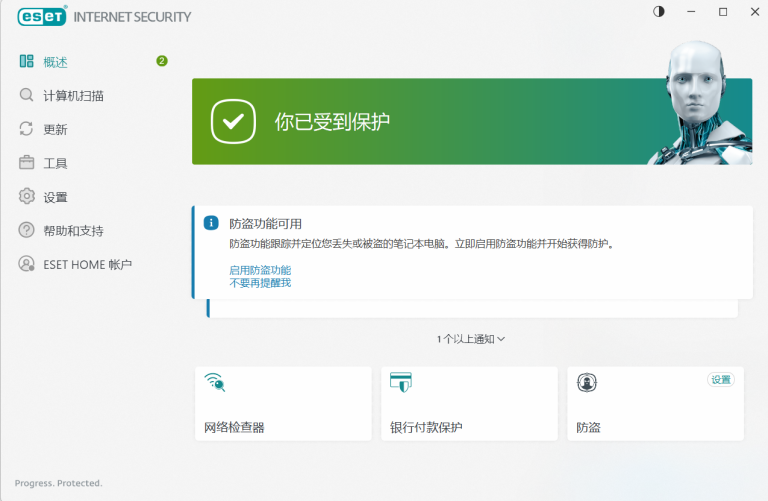Screen dimensions: 768x501
Task: Click the refresh arrows icon for update
Action: point(26,128)
